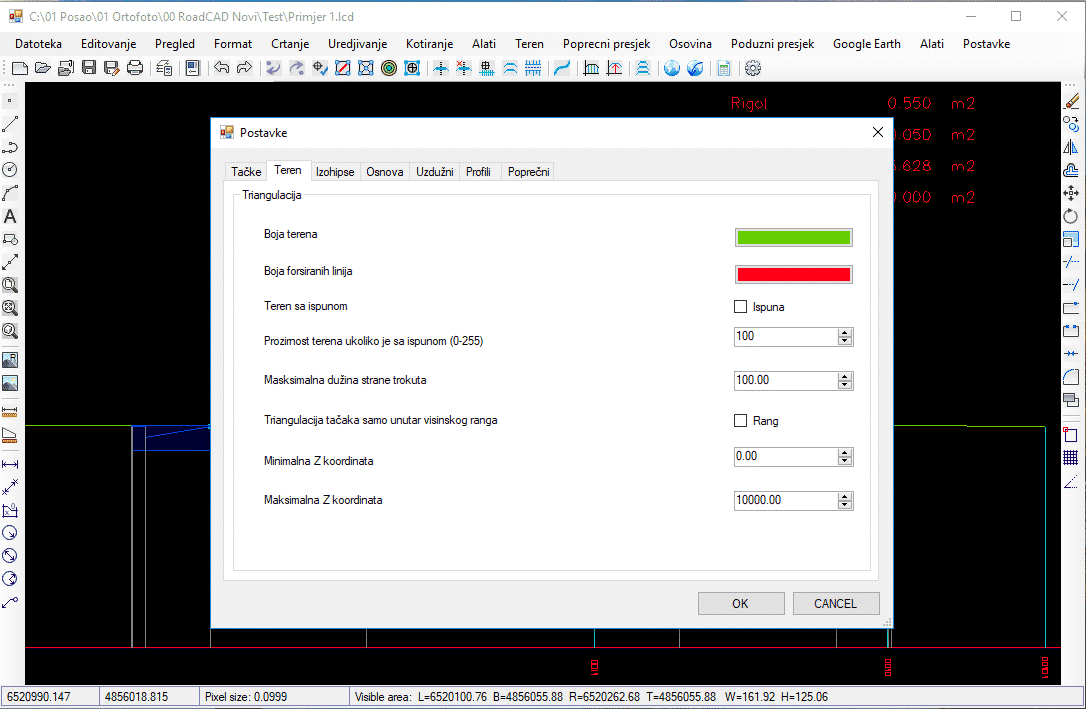Image resolution: width=1086 pixels, height=709 pixels.
Task: Select the rotate tool in right toolbar
Action: 1071,216
